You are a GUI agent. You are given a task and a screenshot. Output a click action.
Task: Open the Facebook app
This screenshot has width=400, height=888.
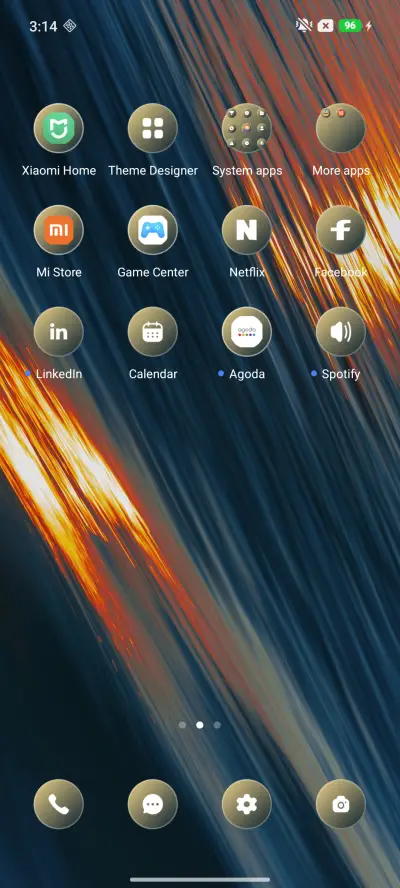[x=341, y=230]
